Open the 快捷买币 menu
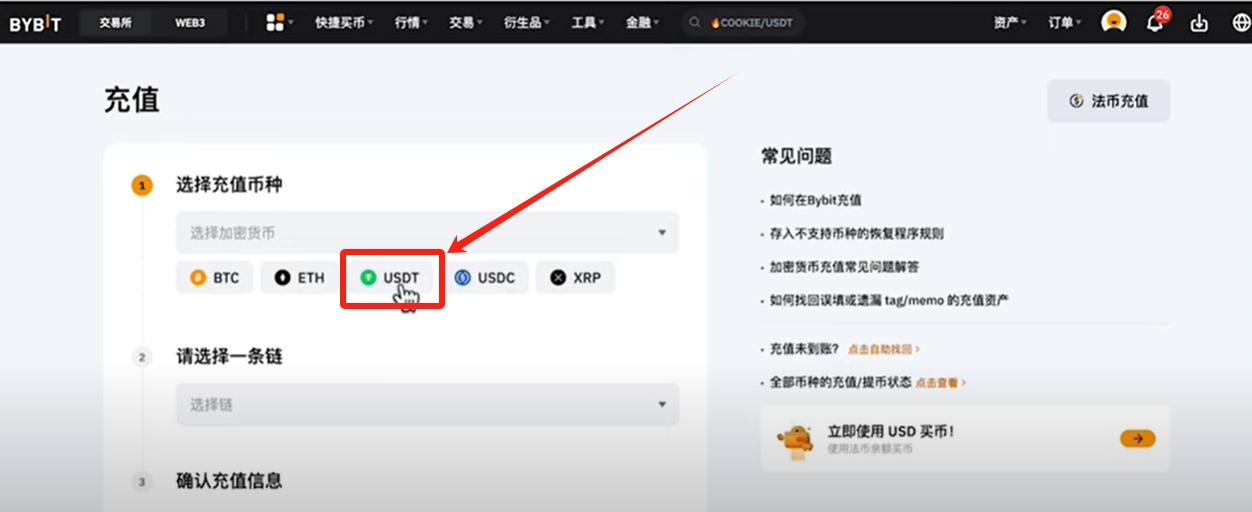1252x512 pixels. click(x=344, y=23)
